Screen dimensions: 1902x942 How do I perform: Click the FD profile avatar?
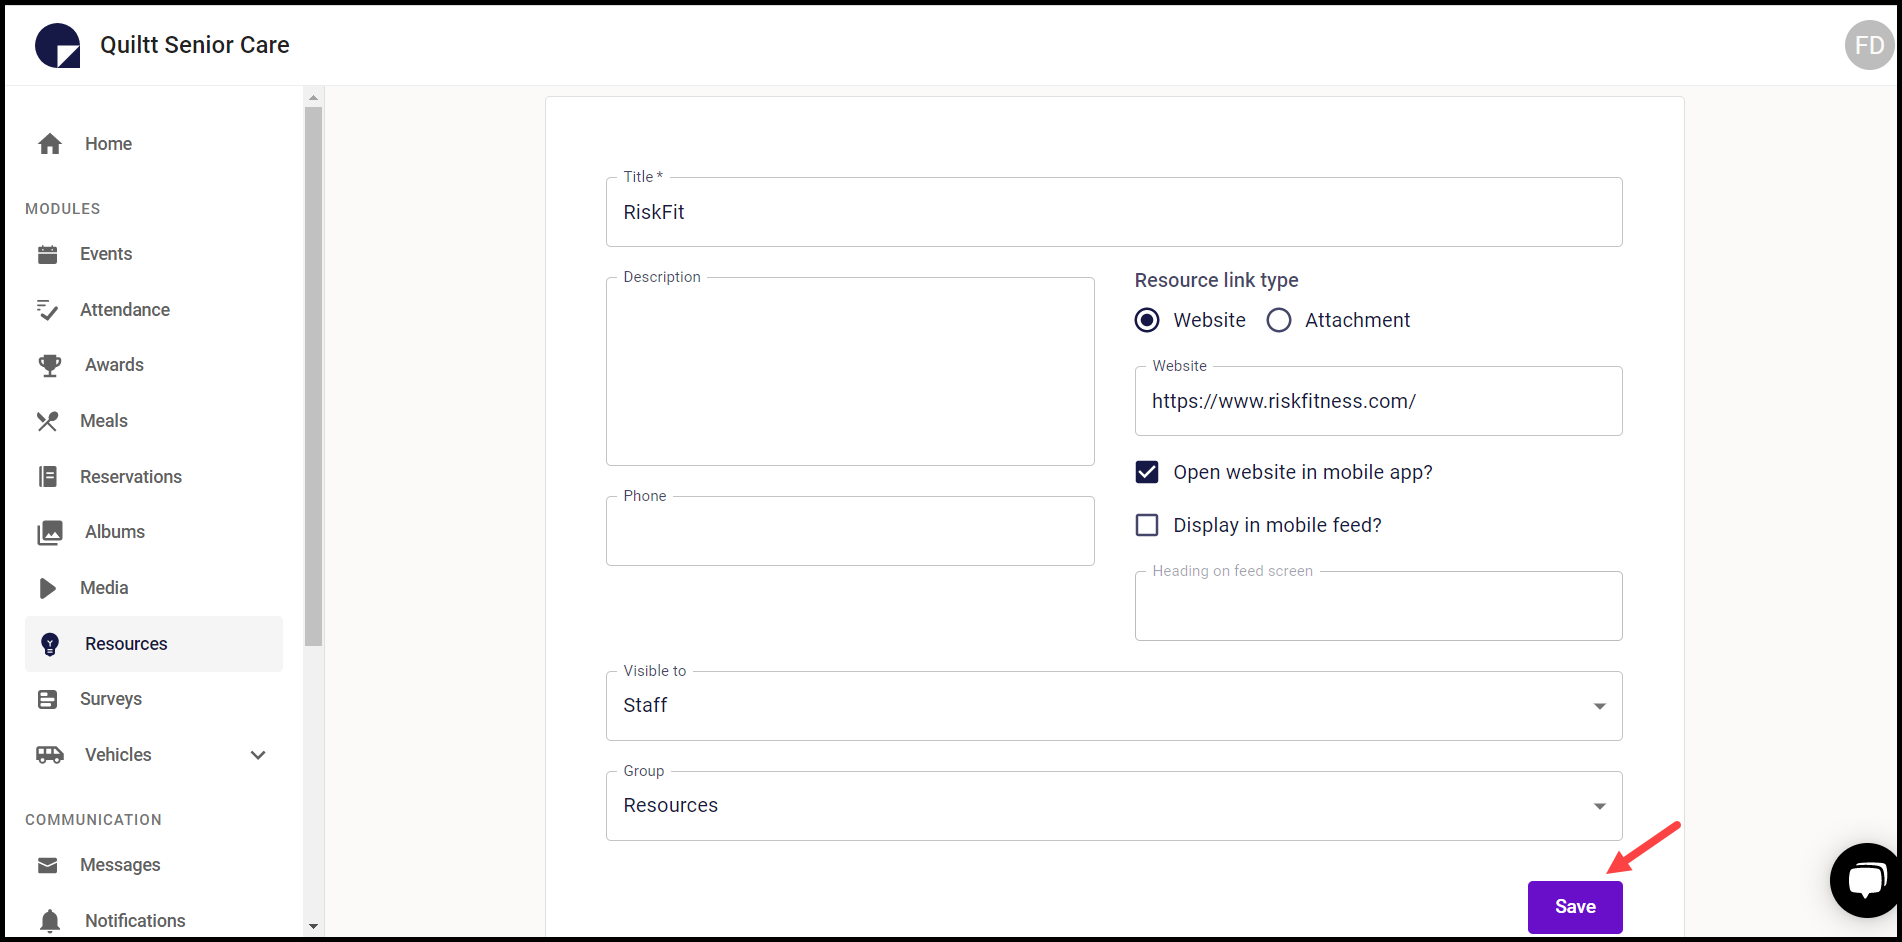click(1868, 44)
